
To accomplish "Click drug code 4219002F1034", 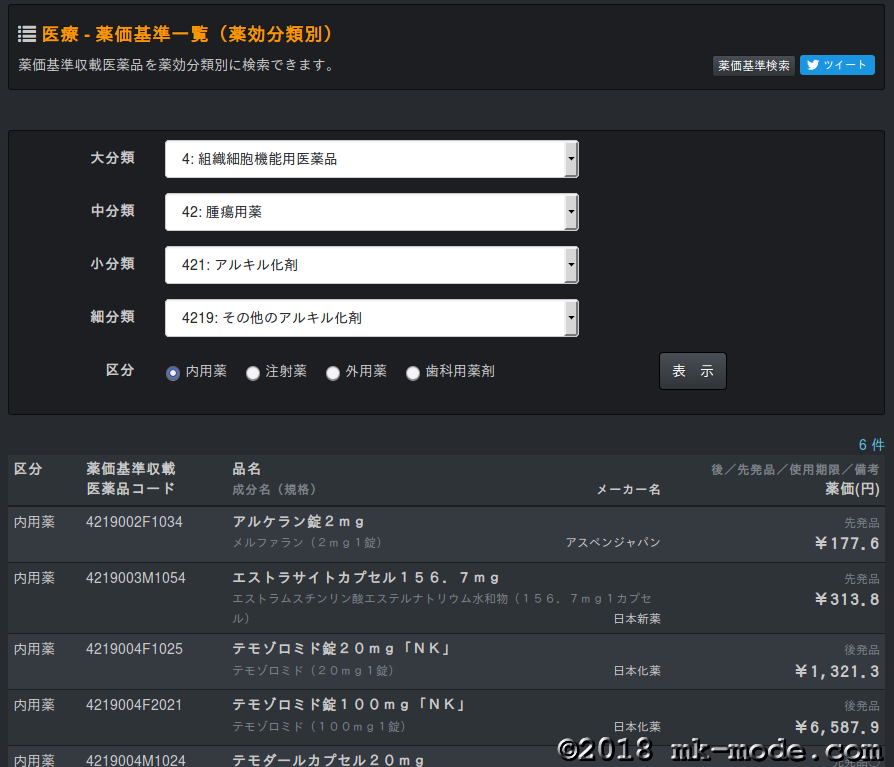I will tap(134, 522).
